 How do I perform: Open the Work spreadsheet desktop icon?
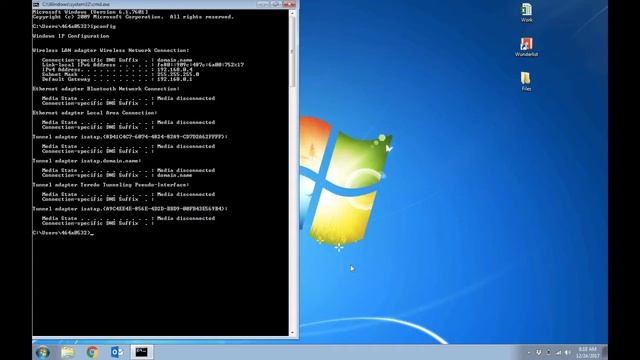point(526,13)
